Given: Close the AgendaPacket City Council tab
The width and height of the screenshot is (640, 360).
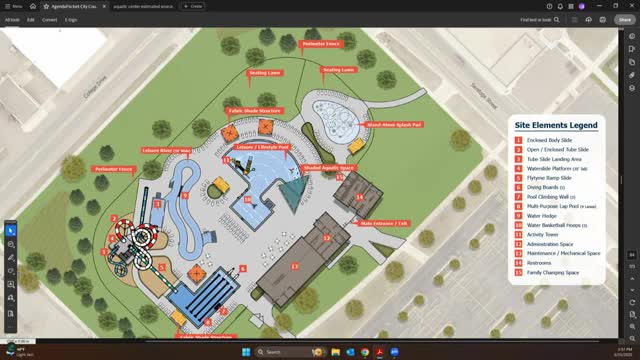Looking at the screenshot, I should point(104,7).
